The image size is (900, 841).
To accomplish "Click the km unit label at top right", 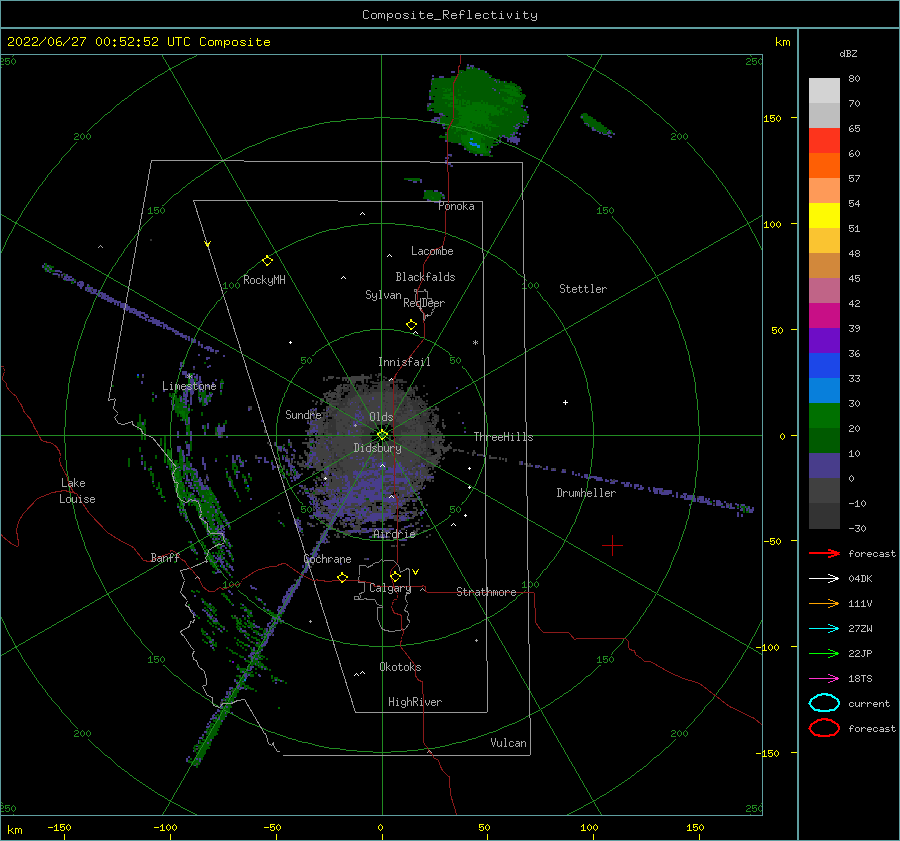I will (782, 42).
